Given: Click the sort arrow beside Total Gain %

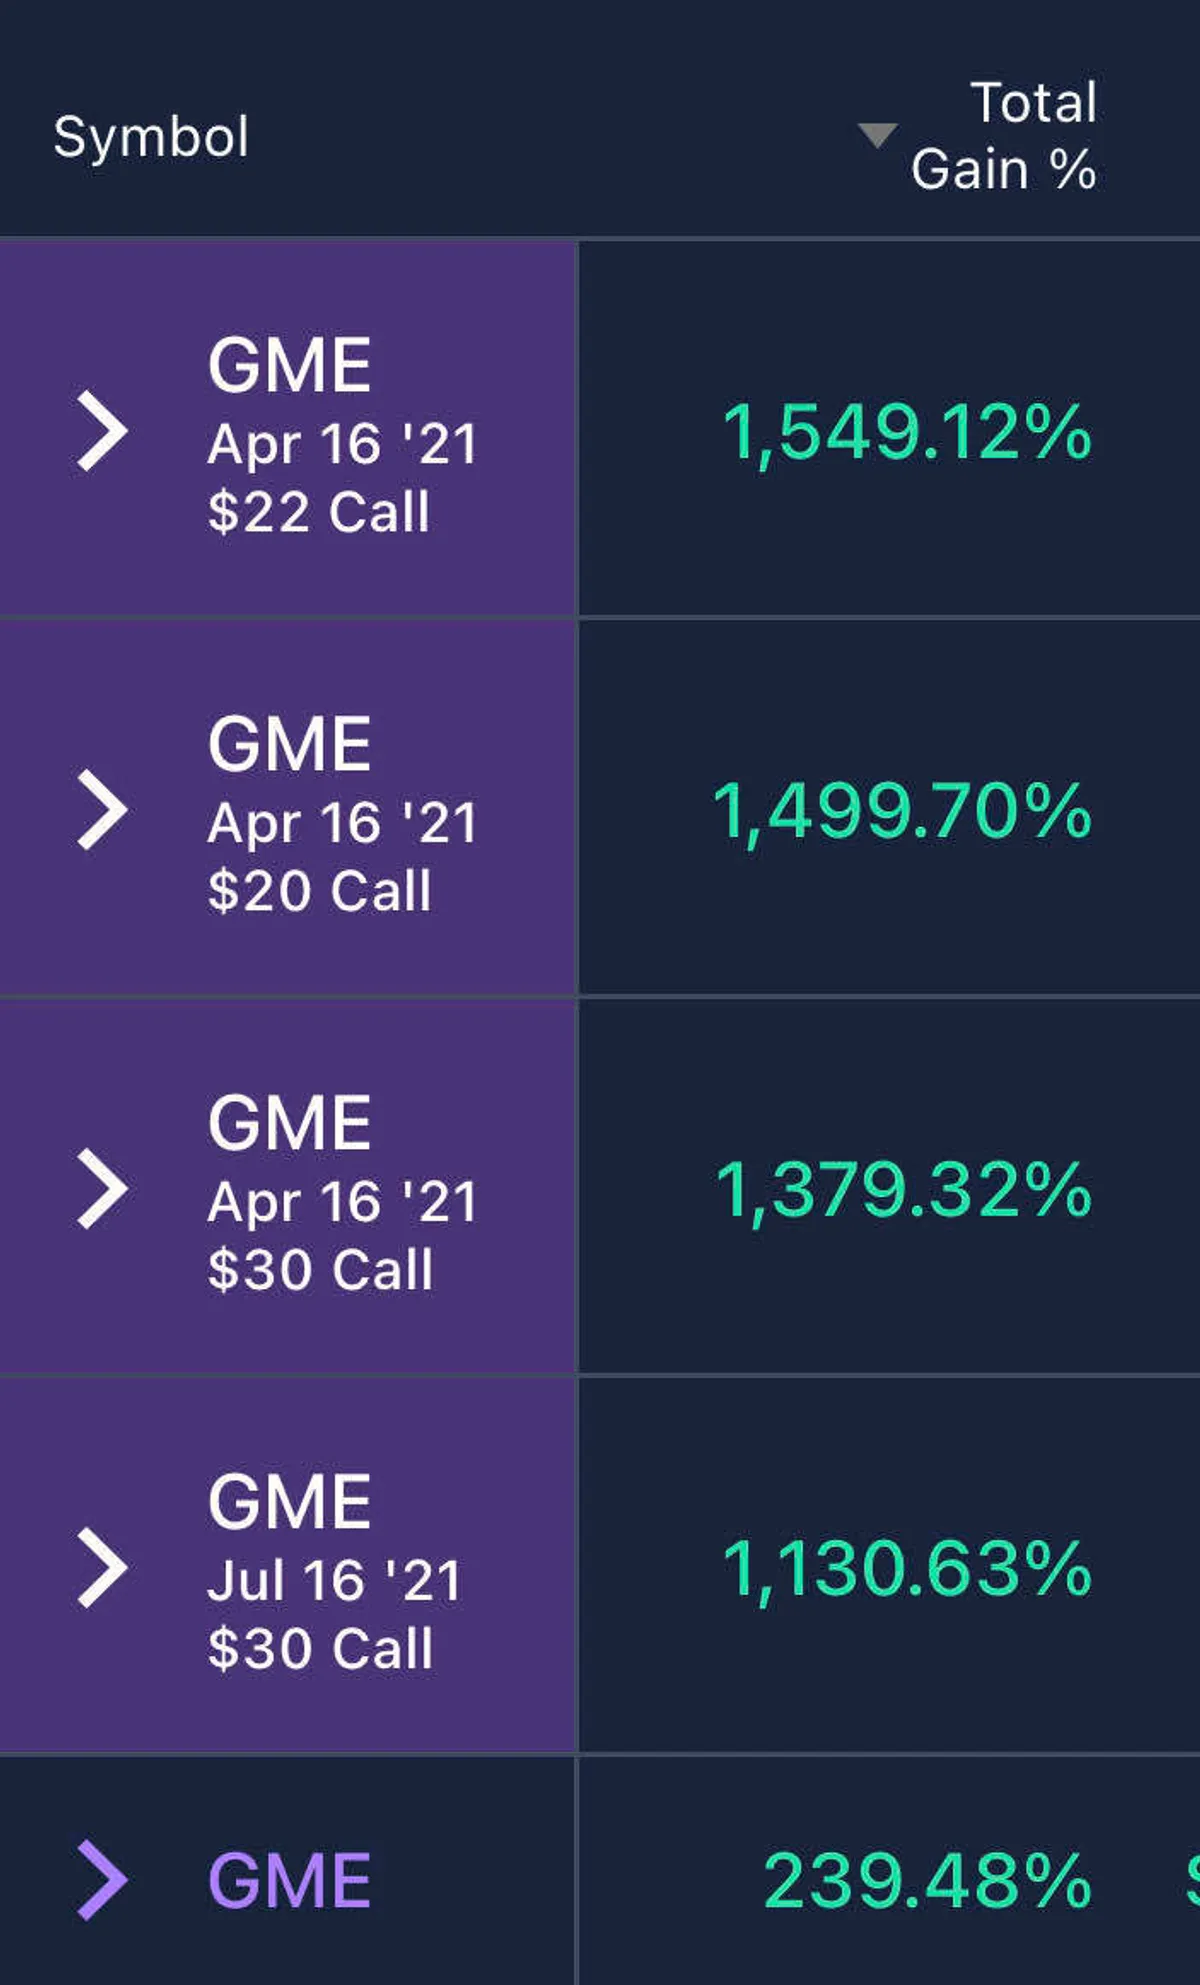Looking at the screenshot, I should click(x=877, y=135).
